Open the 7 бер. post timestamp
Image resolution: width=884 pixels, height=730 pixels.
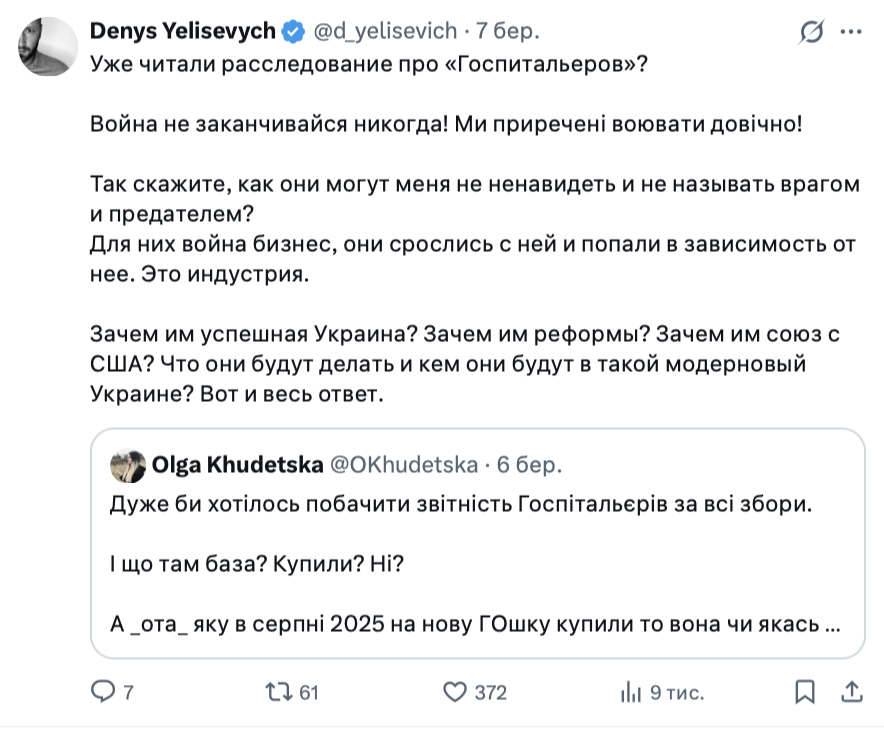tap(508, 32)
